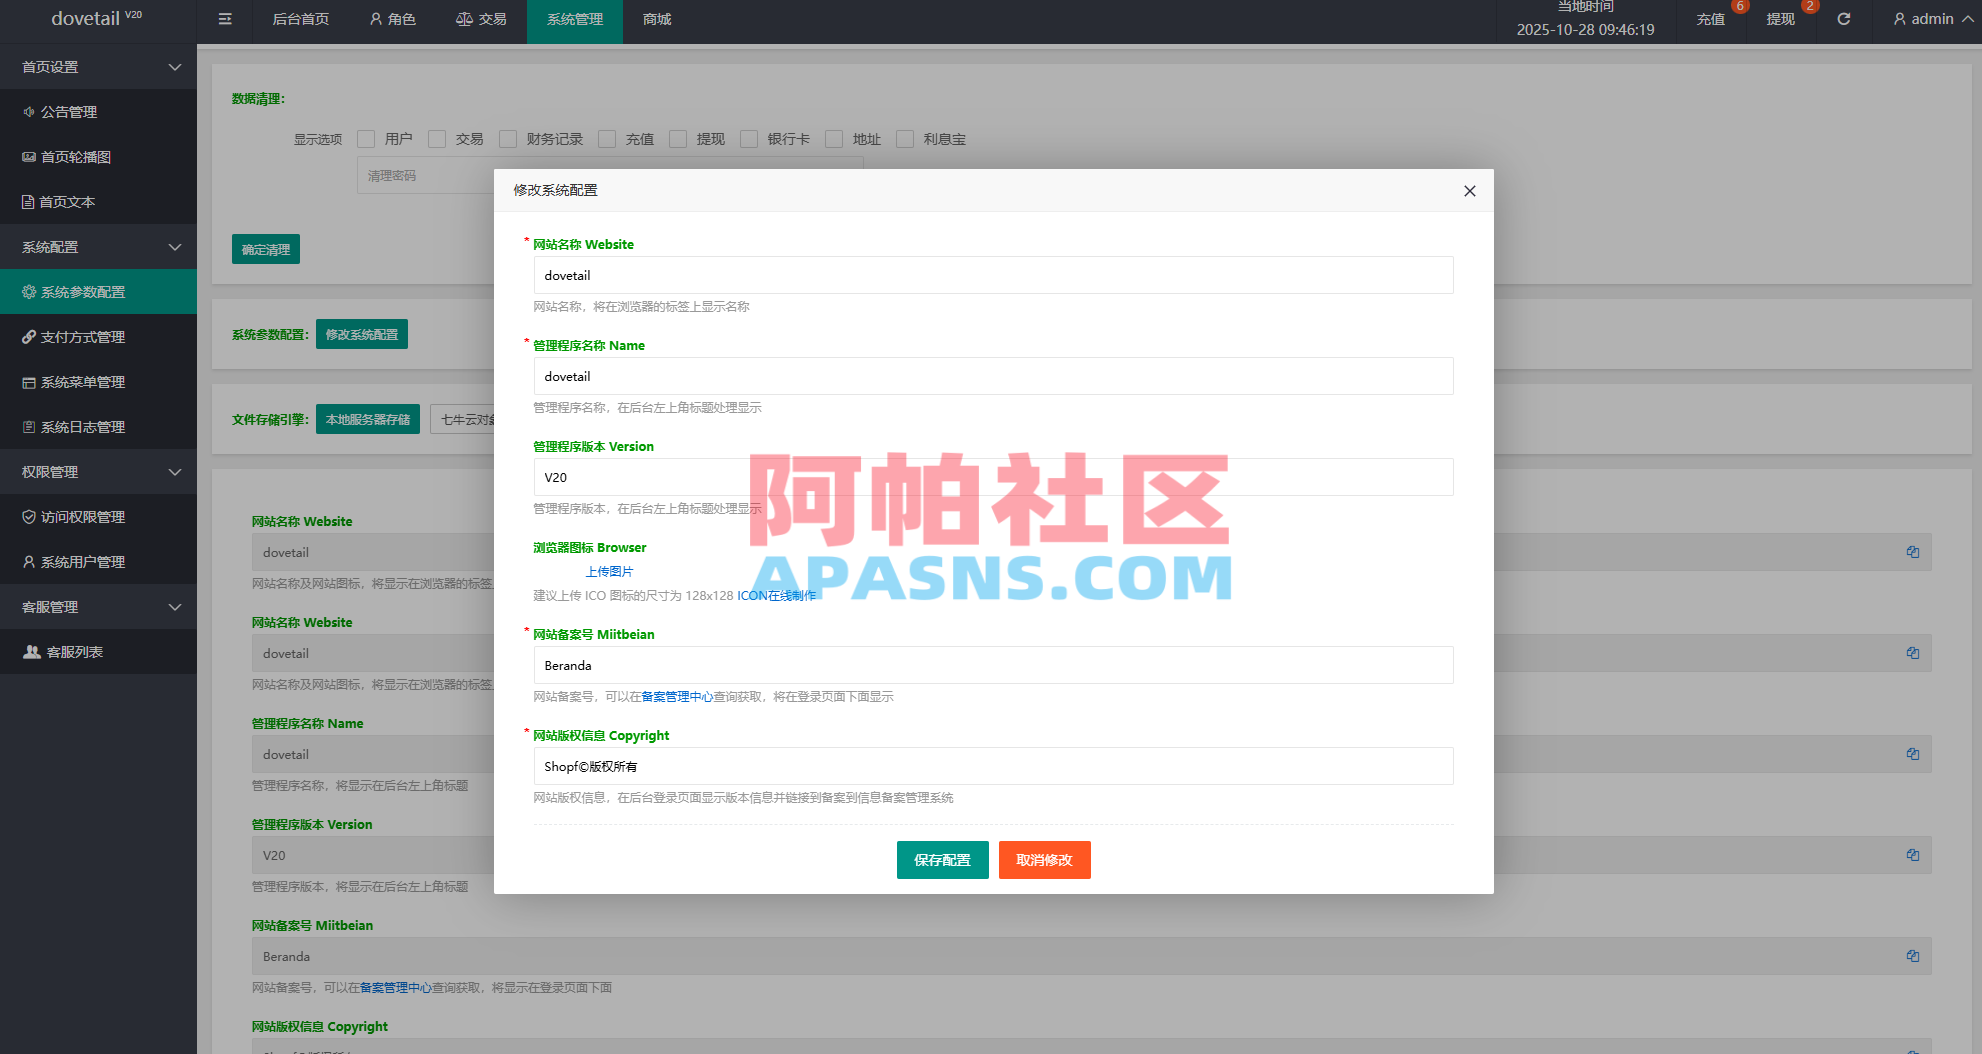The width and height of the screenshot is (1982, 1054).
Task: Check the 交易 checkbox
Action: point(437,139)
